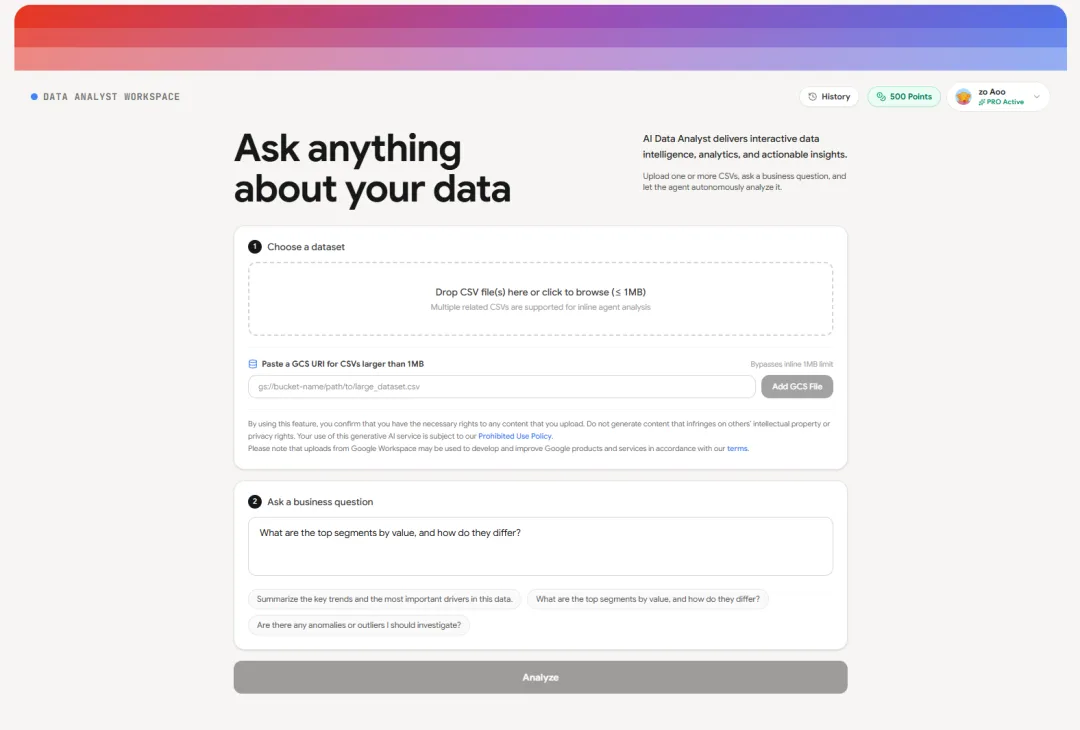Open the History panel

[x=829, y=96]
